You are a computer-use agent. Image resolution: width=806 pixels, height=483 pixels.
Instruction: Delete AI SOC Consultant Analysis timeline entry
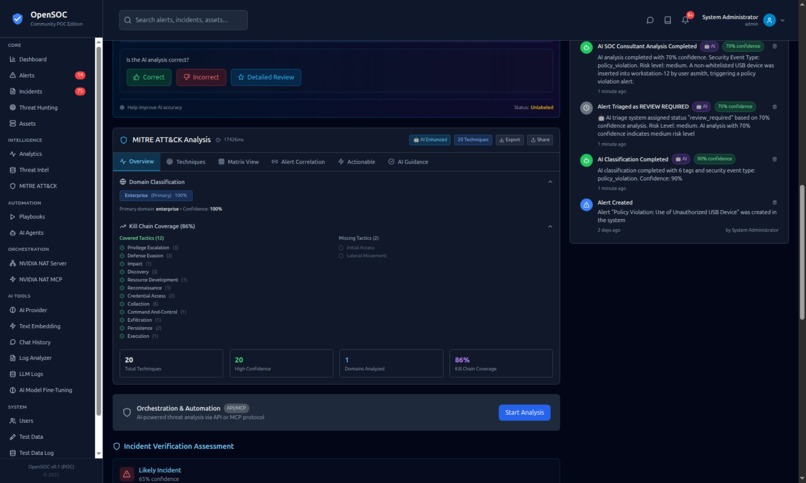(775, 46)
